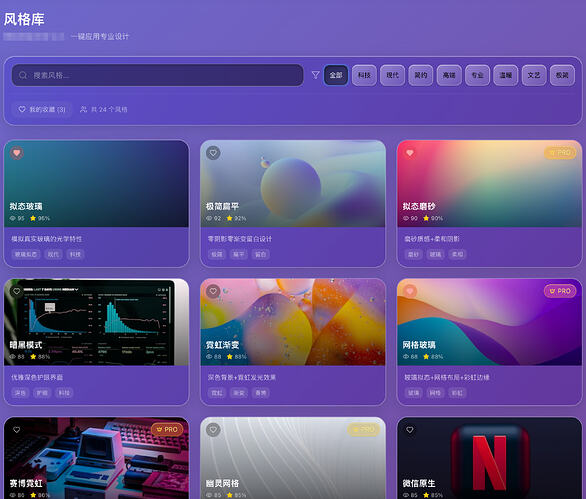Favorite the 极简扁平 style card
This screenshot has width=586, height=499.
213,153
